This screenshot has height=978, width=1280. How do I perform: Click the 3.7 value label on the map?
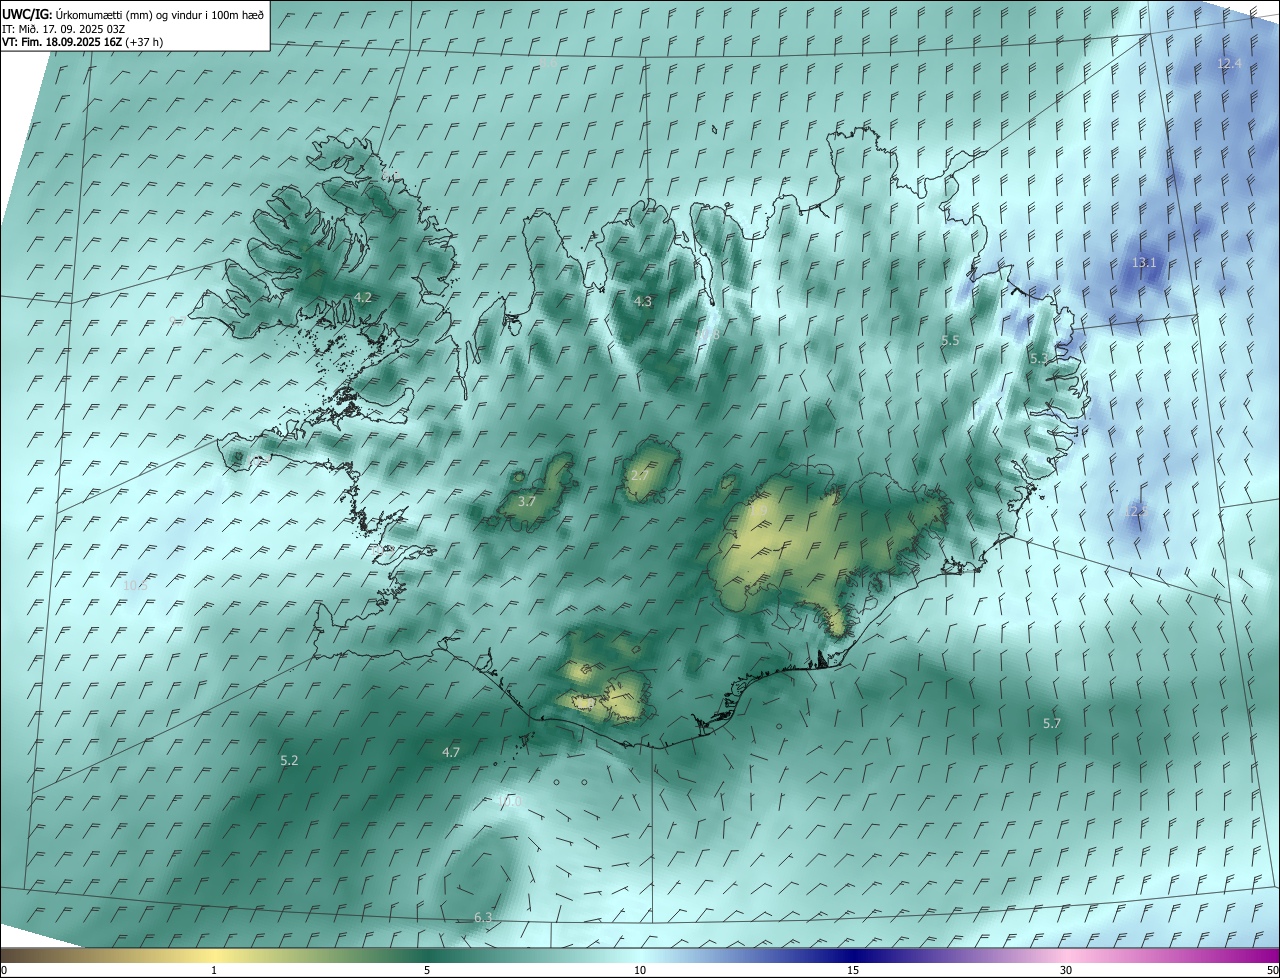click(528, 501)
